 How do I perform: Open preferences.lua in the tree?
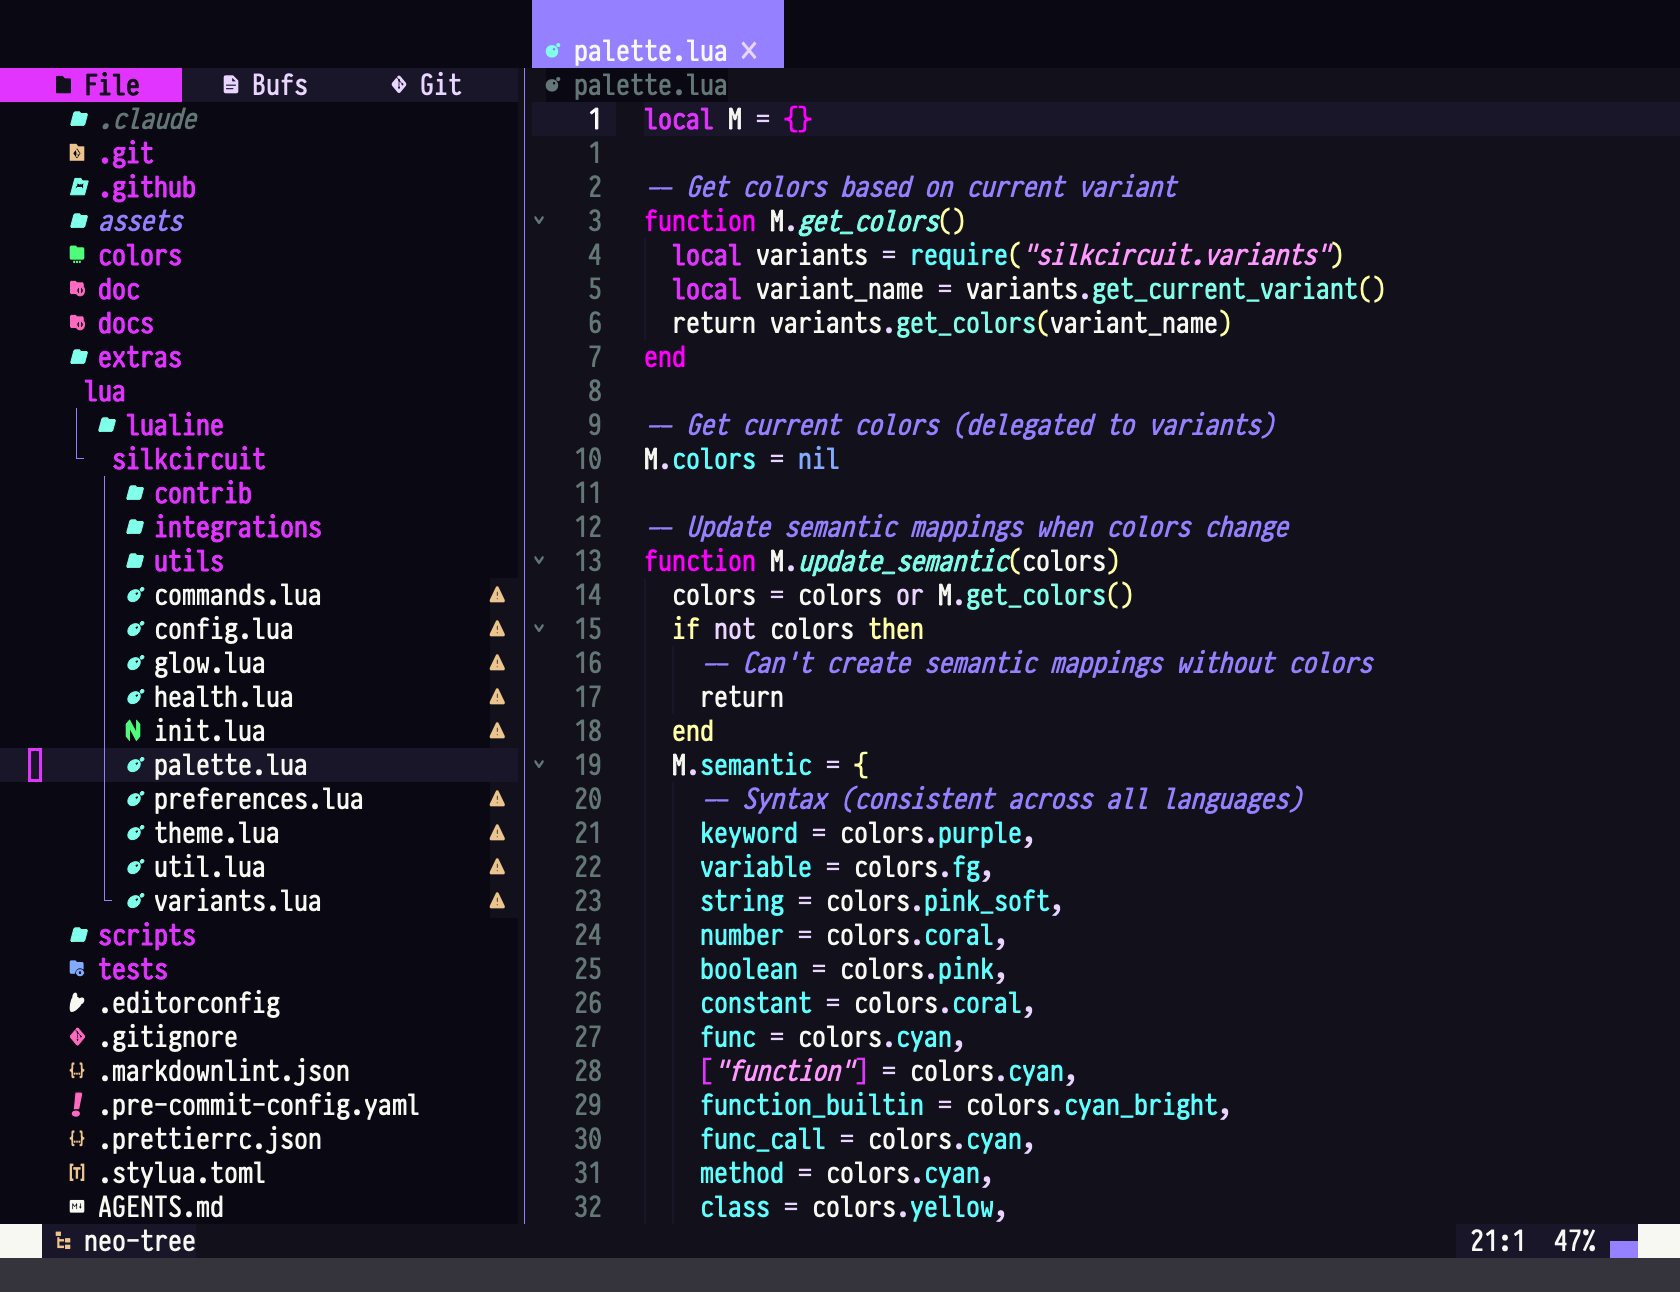point(258,799)
